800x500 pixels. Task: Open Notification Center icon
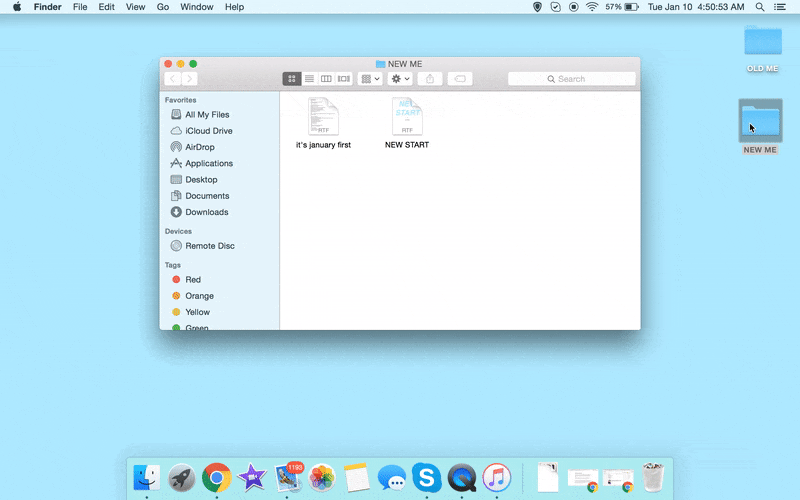[780, 7]
